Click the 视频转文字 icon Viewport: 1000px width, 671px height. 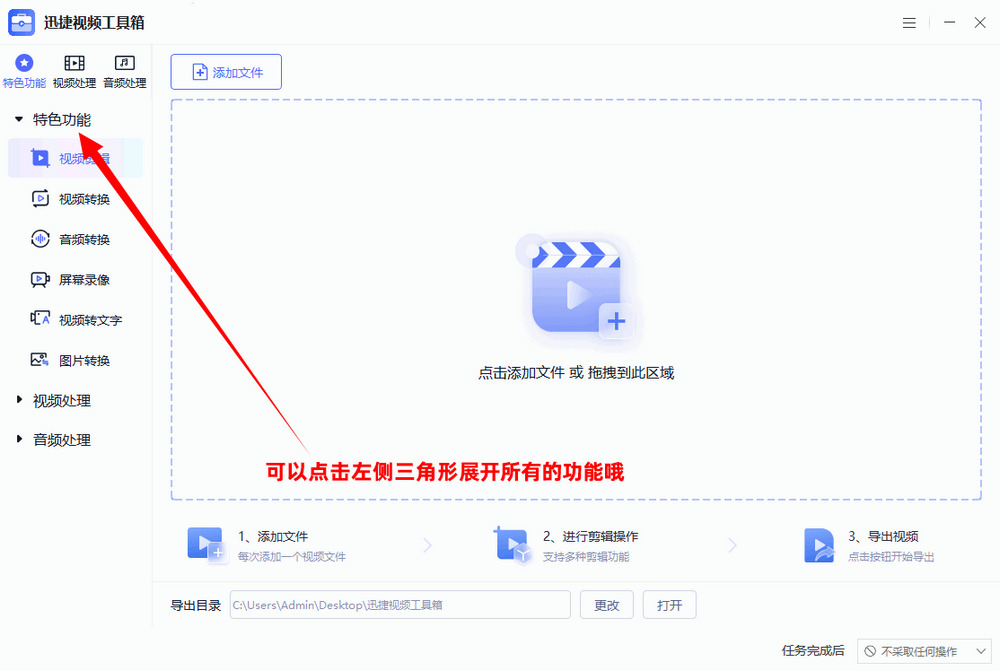[x=40, y=318]
